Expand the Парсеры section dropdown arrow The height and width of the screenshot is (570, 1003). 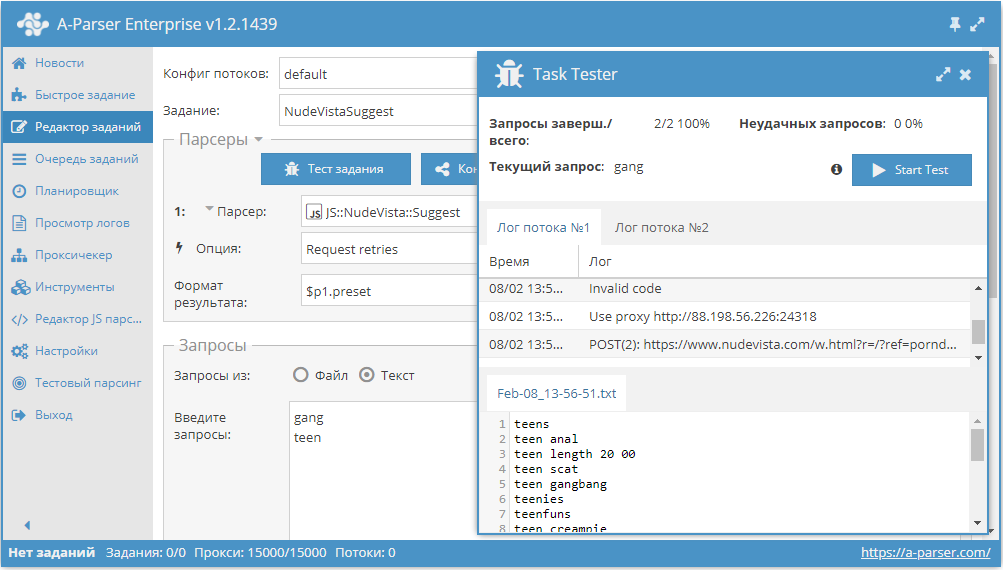[258, 139]
